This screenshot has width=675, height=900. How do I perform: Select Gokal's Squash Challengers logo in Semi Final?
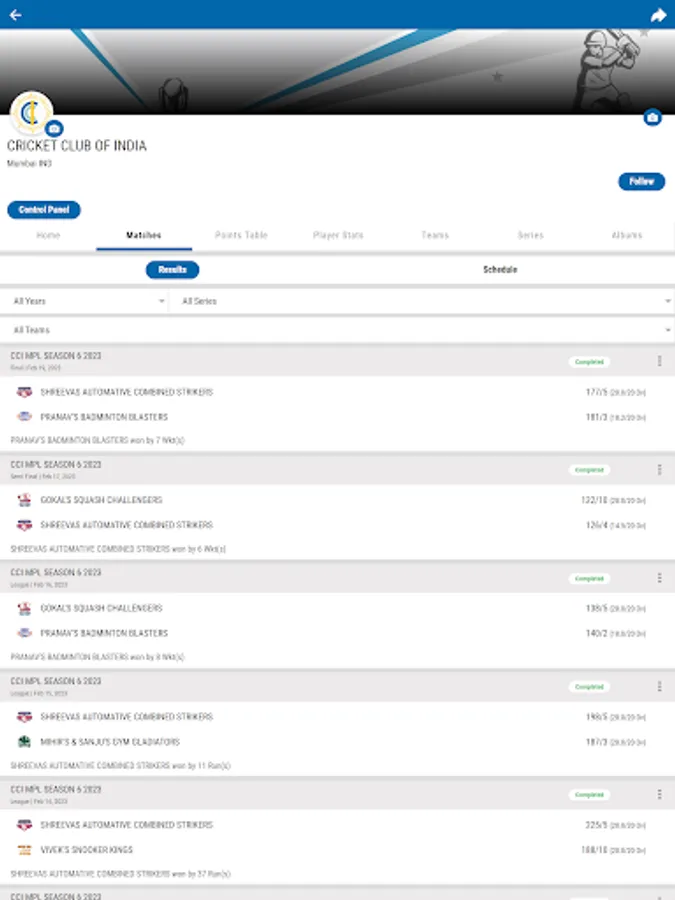pyautogui.click(x=24, y=500)
